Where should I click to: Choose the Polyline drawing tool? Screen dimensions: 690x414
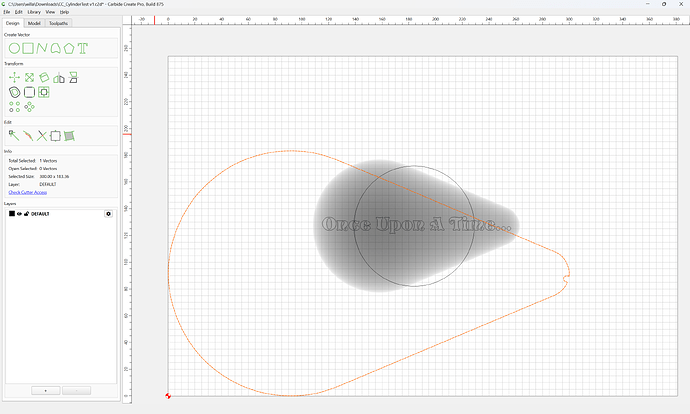tap(42, 48)
